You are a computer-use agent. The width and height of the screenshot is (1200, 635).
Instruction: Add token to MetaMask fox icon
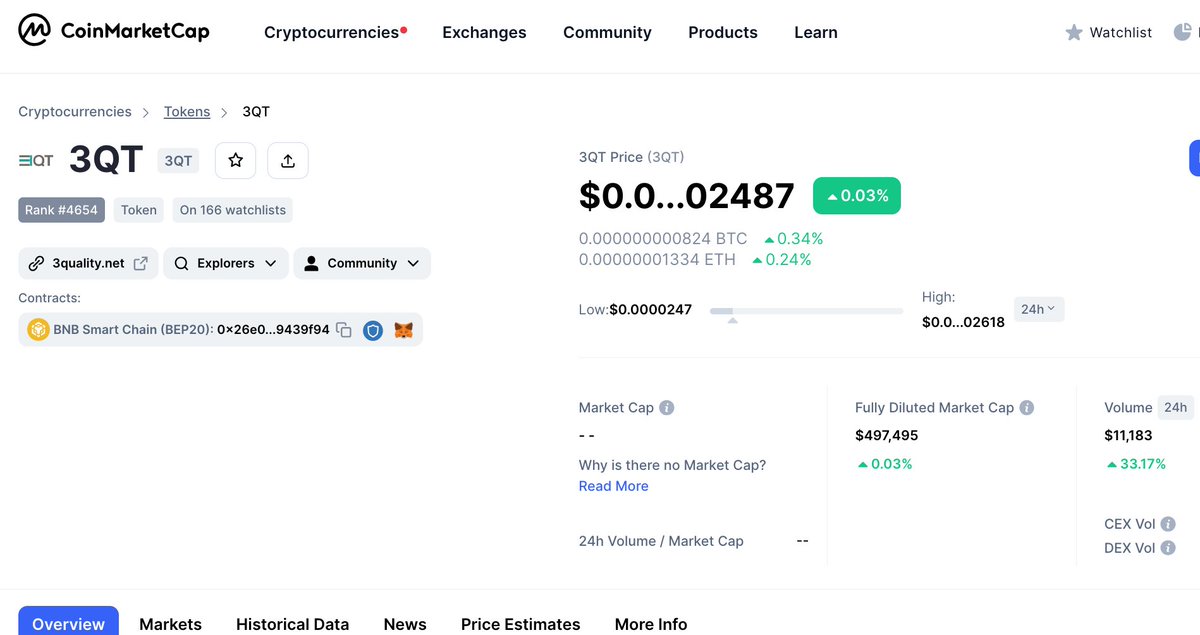point(403,330)
